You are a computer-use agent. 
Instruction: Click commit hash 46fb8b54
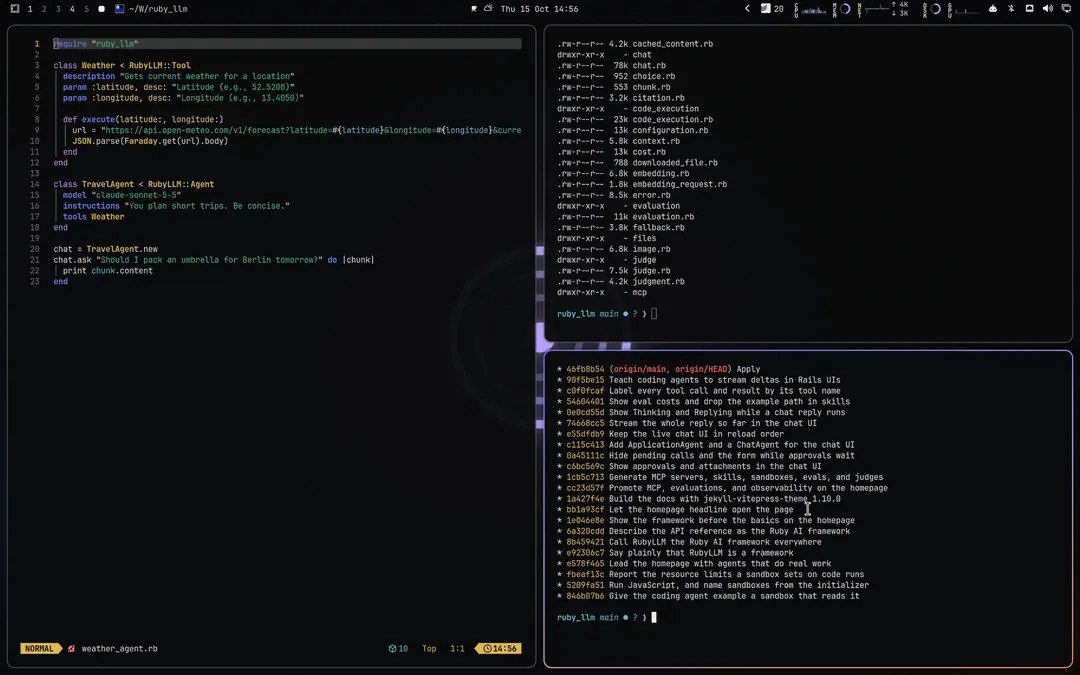pos(585,369)
